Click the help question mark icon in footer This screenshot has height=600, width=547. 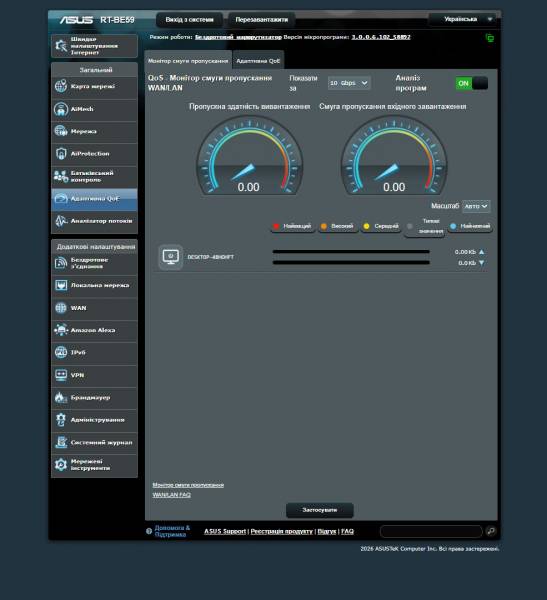pos(149,531)
